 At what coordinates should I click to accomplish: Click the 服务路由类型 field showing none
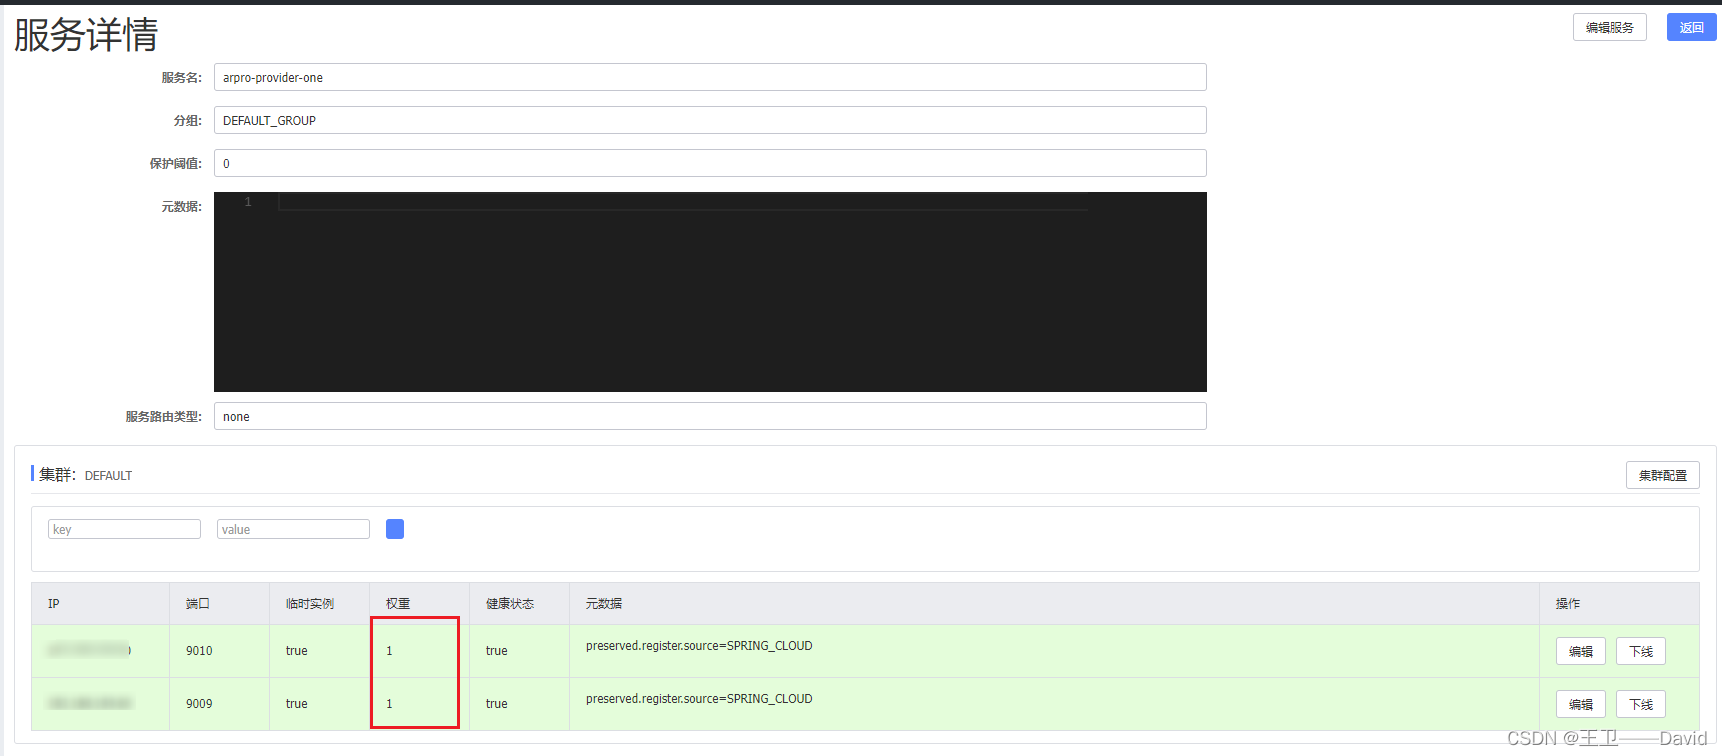click(x=709, y=417)
